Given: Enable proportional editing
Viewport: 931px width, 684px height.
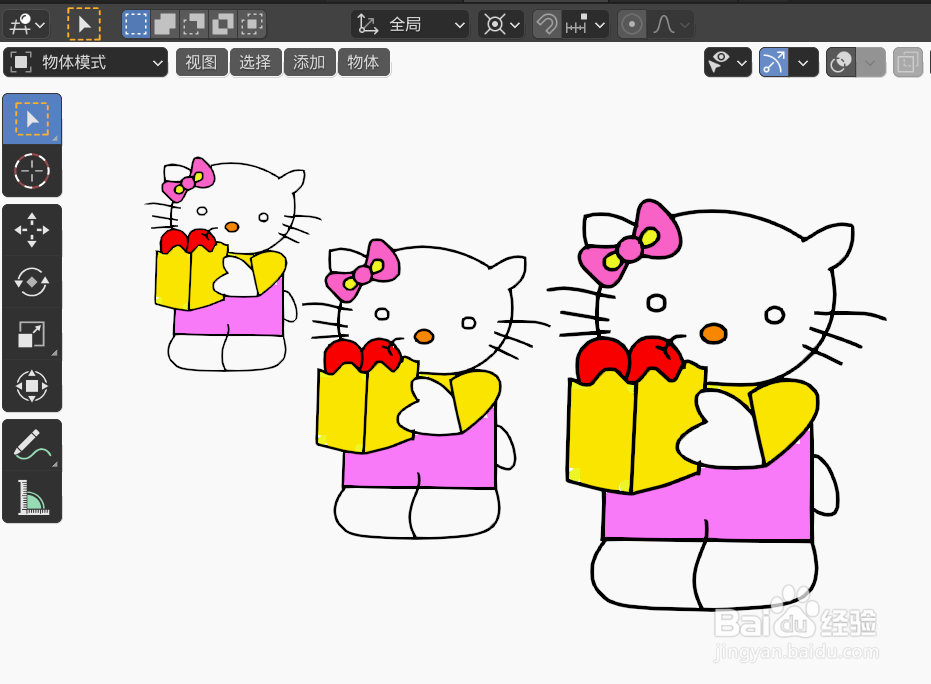Looking at the screenshot, I should click(632, 23).
